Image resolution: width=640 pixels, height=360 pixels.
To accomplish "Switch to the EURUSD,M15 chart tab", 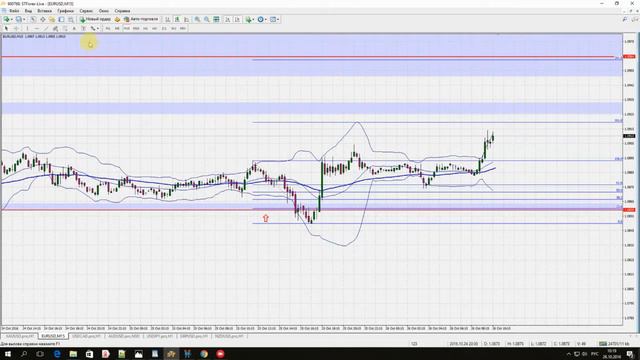I will point(53,336).
